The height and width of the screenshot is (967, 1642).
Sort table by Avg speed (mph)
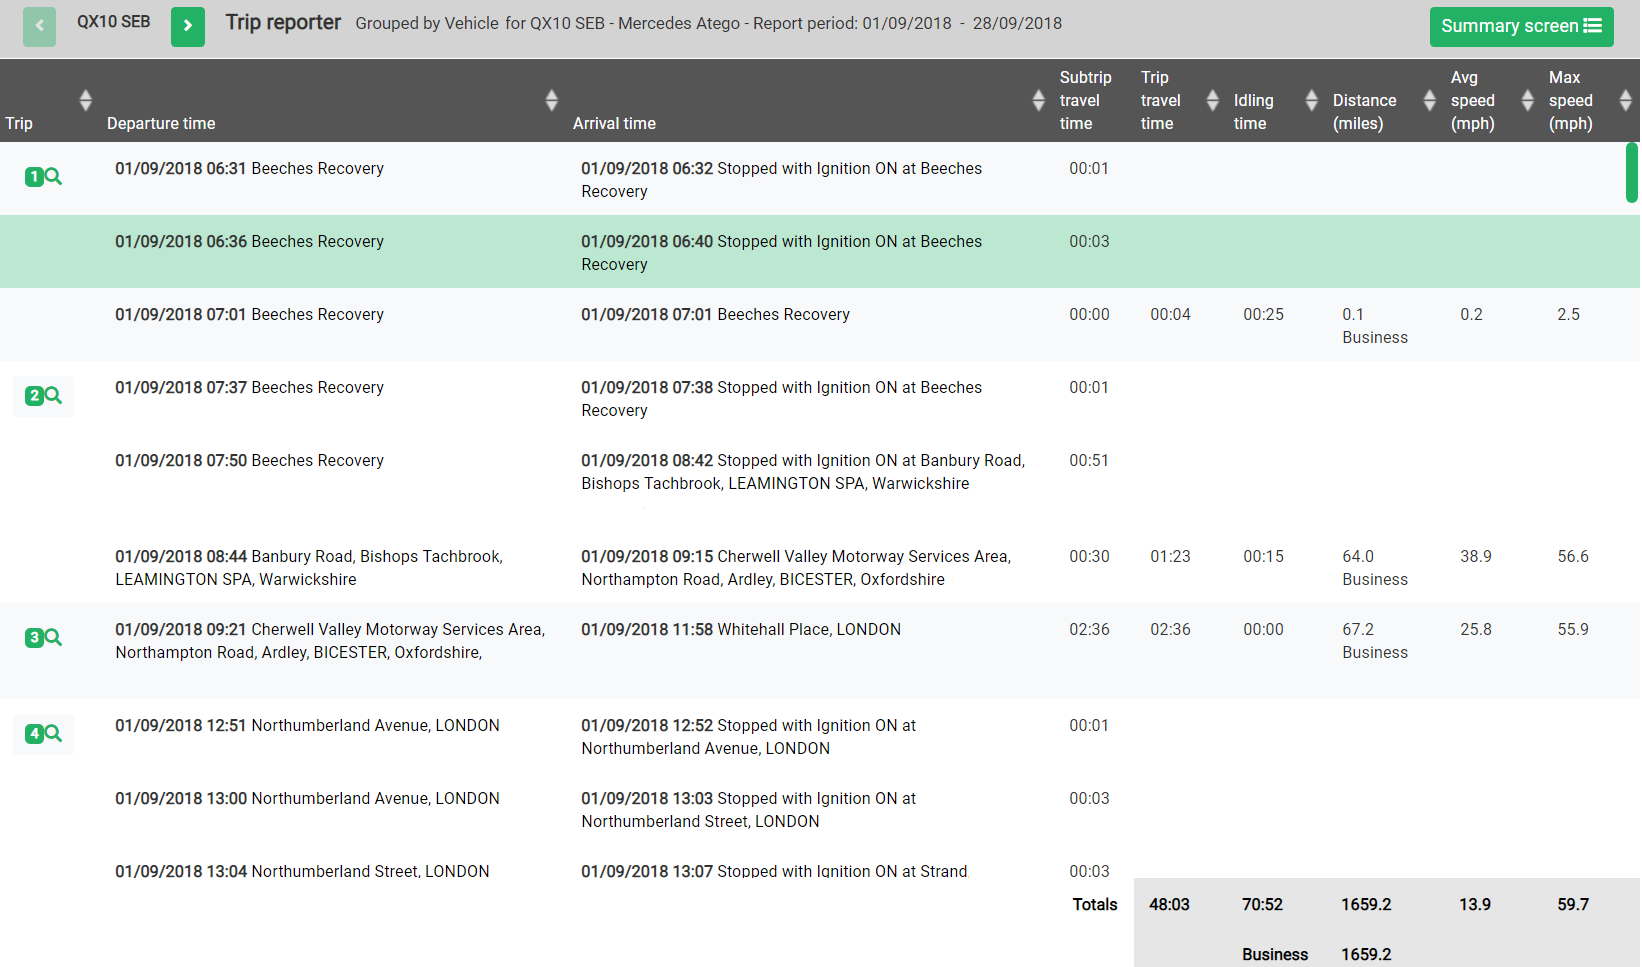tap(1527, 100)
